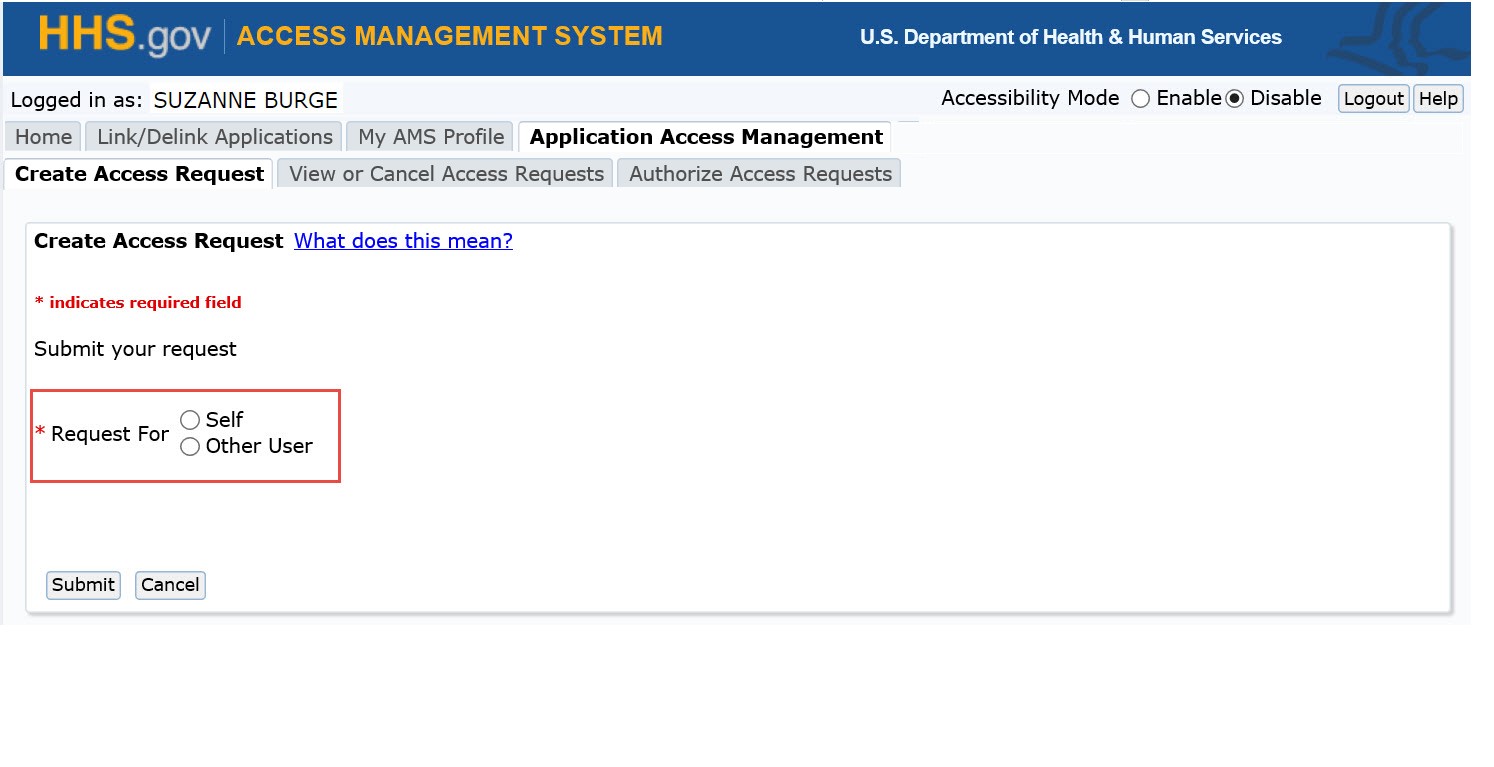Image resolution: width=1494 pixels, height=767 pixels.
Task: Cancel the access request form
Action: [170, 585]
